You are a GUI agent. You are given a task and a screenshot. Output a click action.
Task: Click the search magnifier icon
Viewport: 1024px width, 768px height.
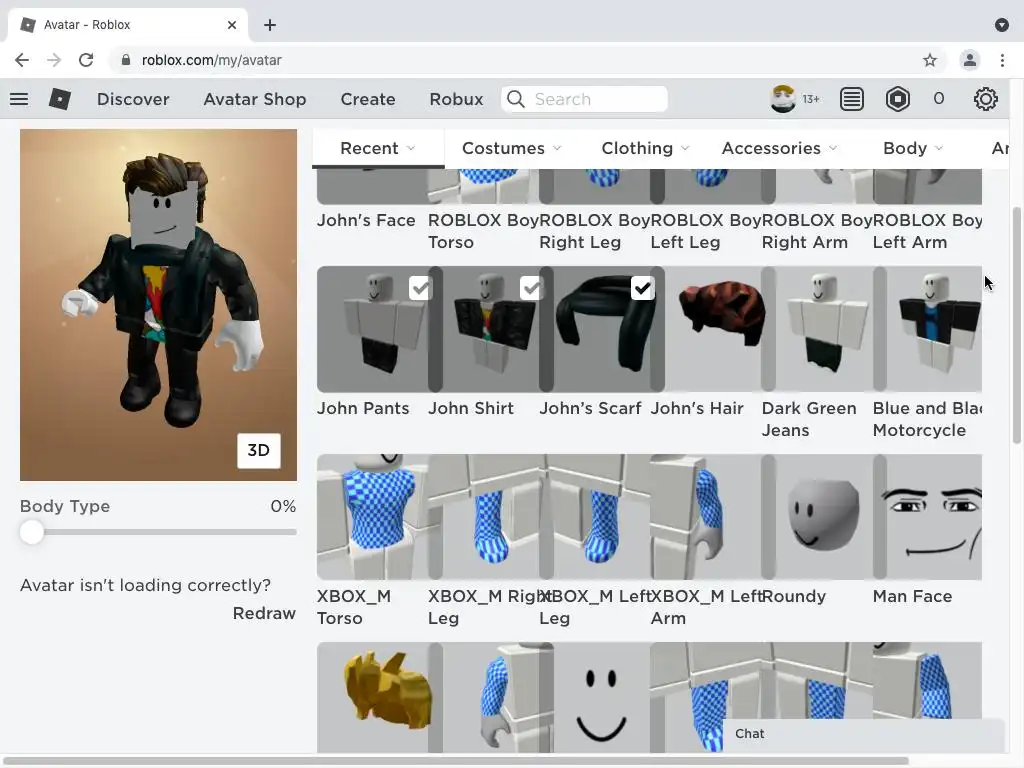coord(516,99)
